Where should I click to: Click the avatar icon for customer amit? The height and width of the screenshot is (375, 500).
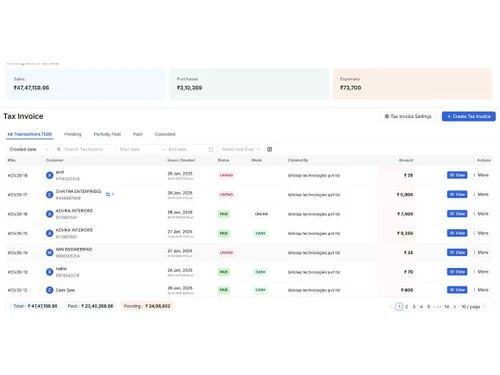(50, 175)
